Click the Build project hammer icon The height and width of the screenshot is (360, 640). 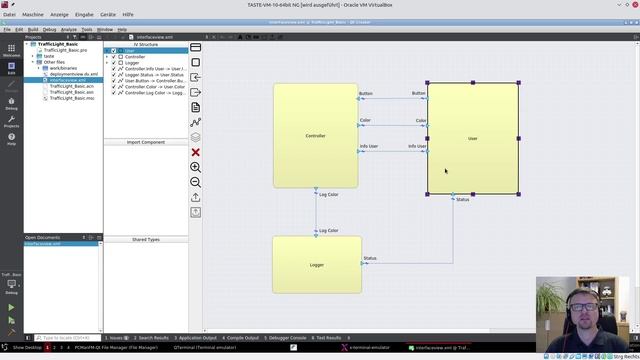click(x=11, y=332)
